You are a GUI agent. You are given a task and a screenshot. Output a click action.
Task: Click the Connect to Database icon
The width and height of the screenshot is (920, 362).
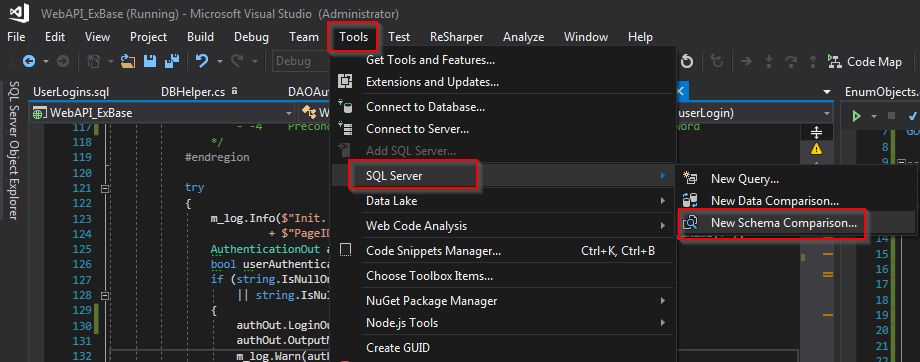pyautogui.click(x=346, y=107)
